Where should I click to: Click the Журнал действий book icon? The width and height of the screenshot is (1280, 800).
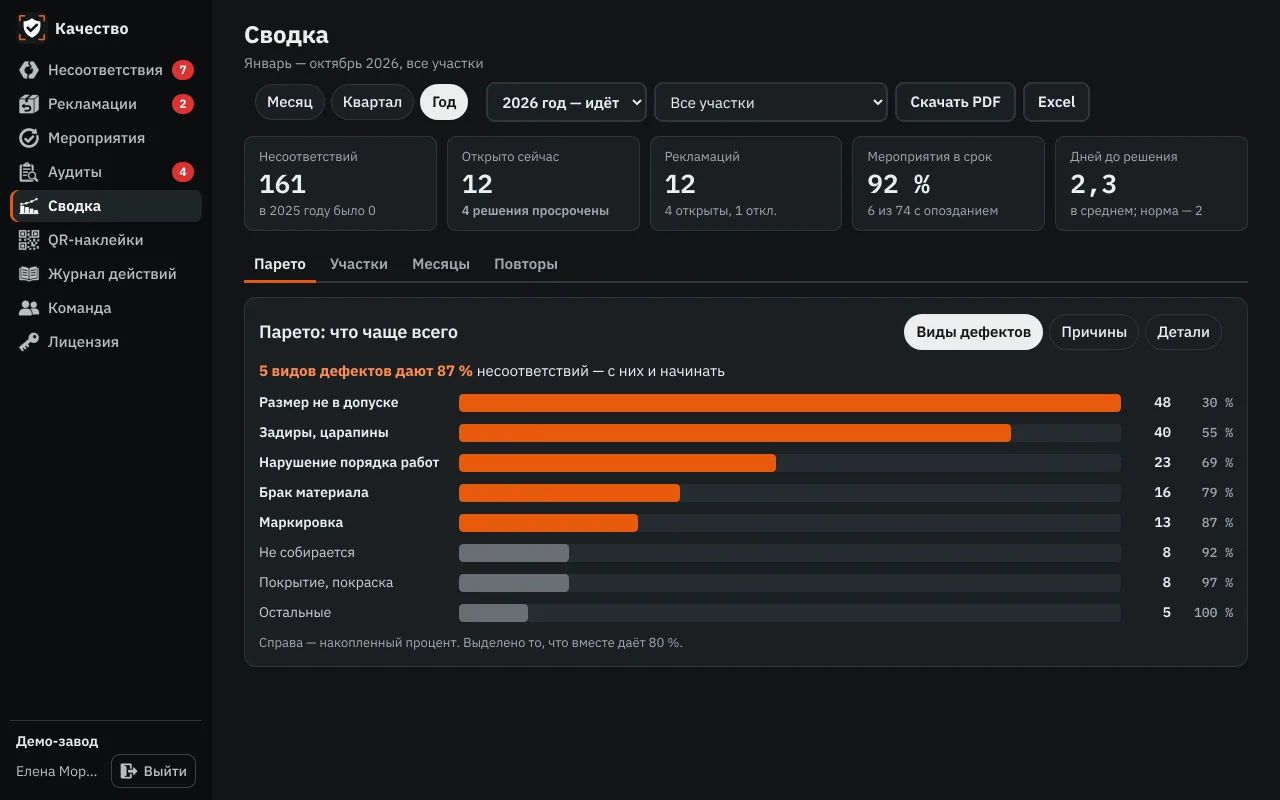click(x=29, y=274)
